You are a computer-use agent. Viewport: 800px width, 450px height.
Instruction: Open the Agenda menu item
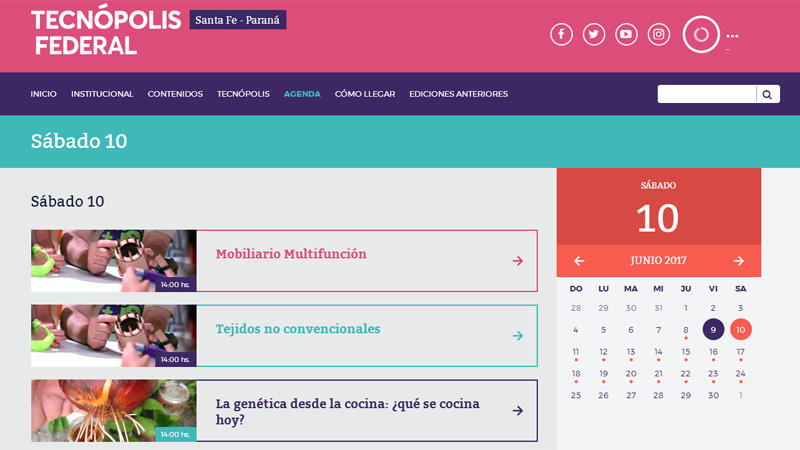pyautogui.click(x=302, y=94)
